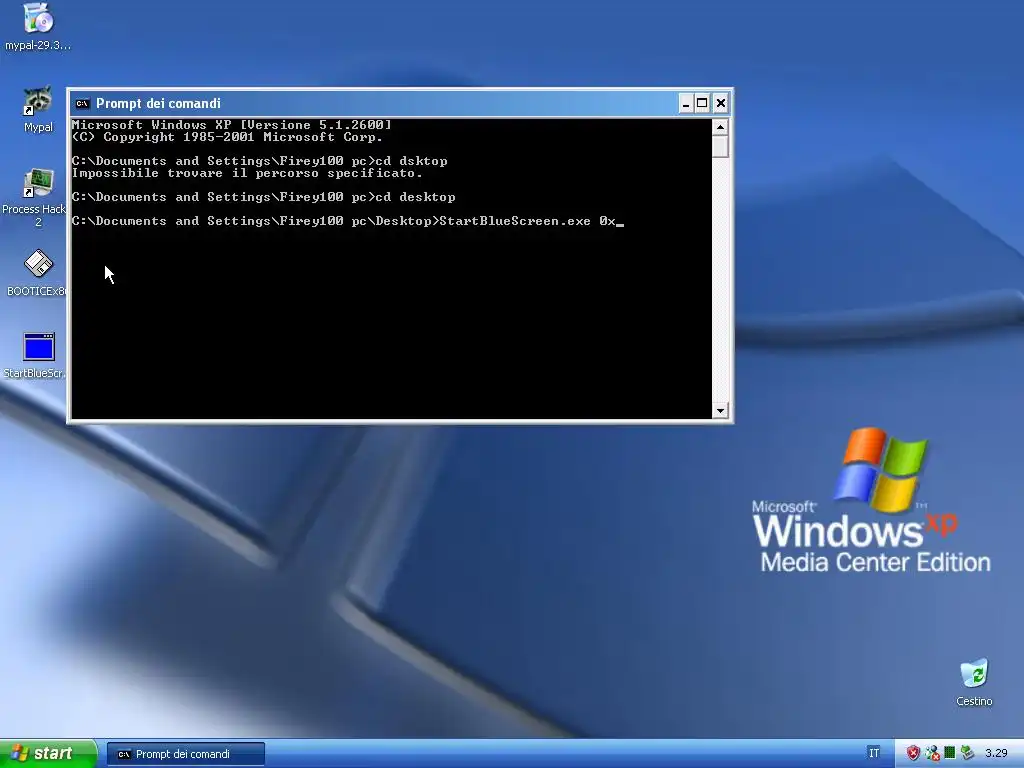Close the Prompt dei comandi window

pos(720,103)
